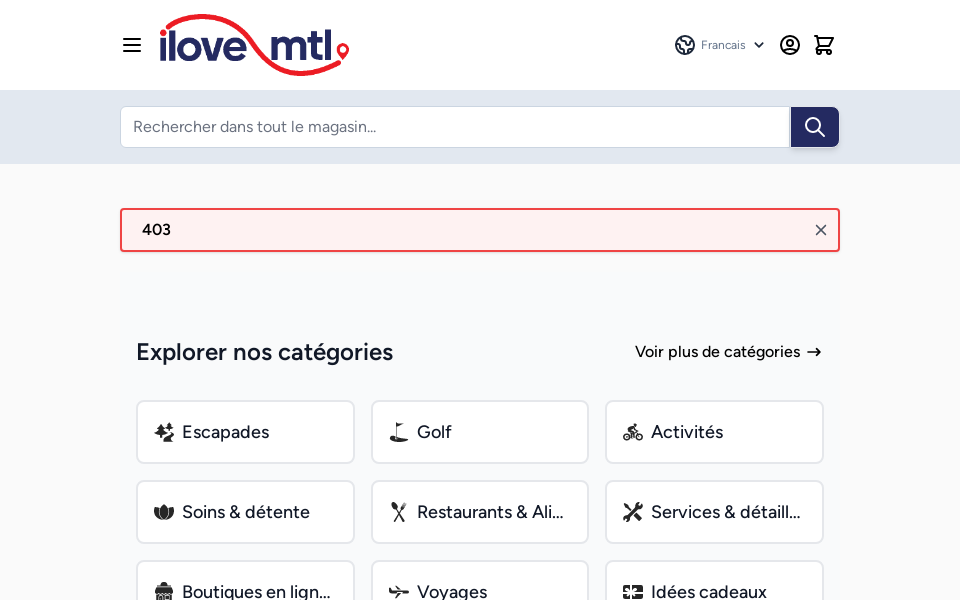Select the Golf category card
Screen dimensions: 960x600
[480, 432]
